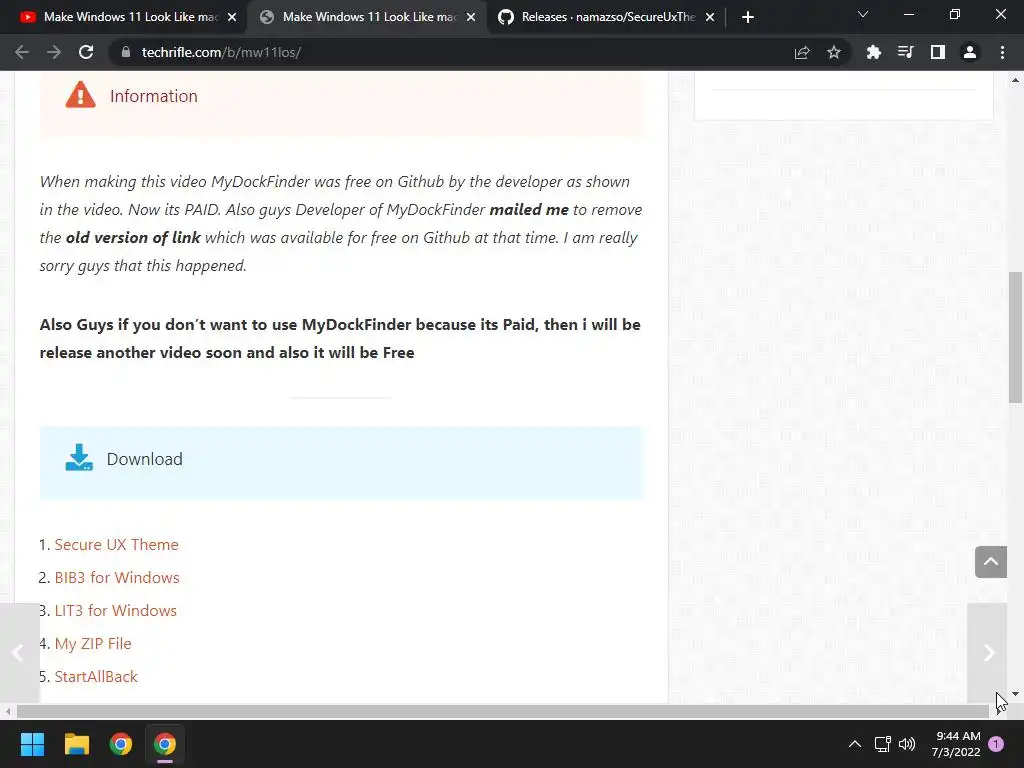Click the red warning Information icon
Screen dimensions: 1024x768
[80, 95]
